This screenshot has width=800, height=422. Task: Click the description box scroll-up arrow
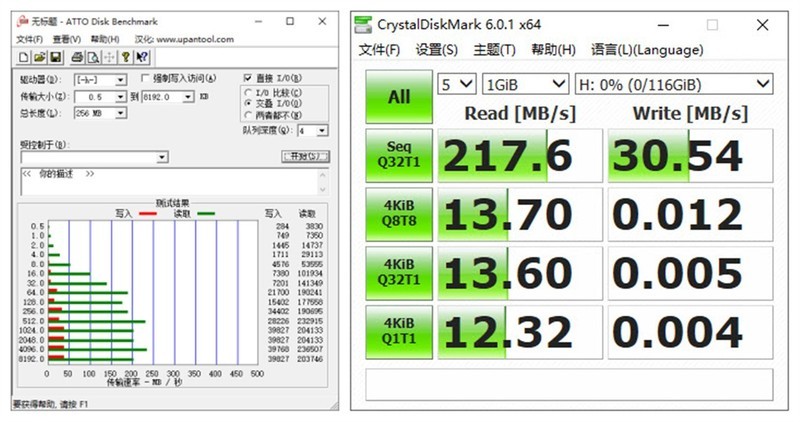coord(322,175)
